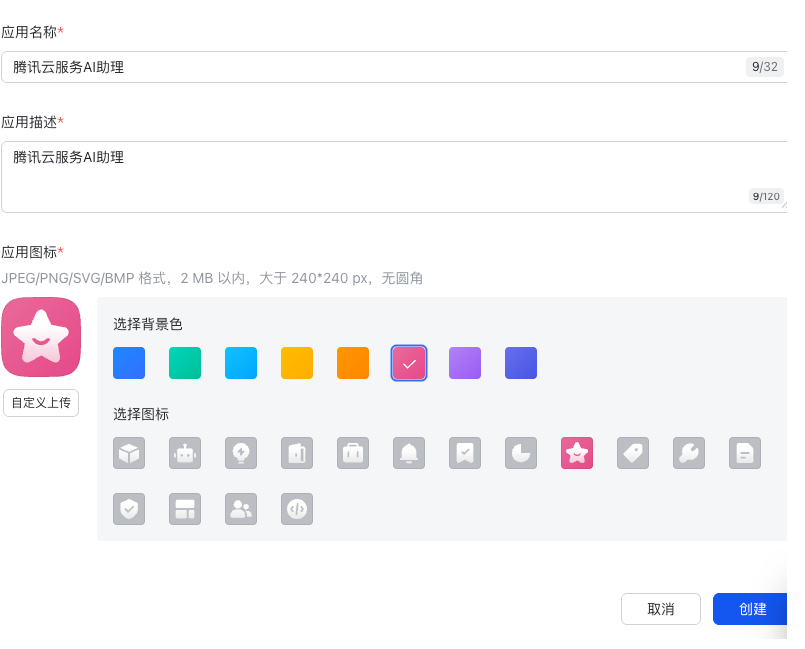Select the briefcase app icon
The width and height of the screenshot is (805, 649).
pyautogui.click(x=353, y=453)
